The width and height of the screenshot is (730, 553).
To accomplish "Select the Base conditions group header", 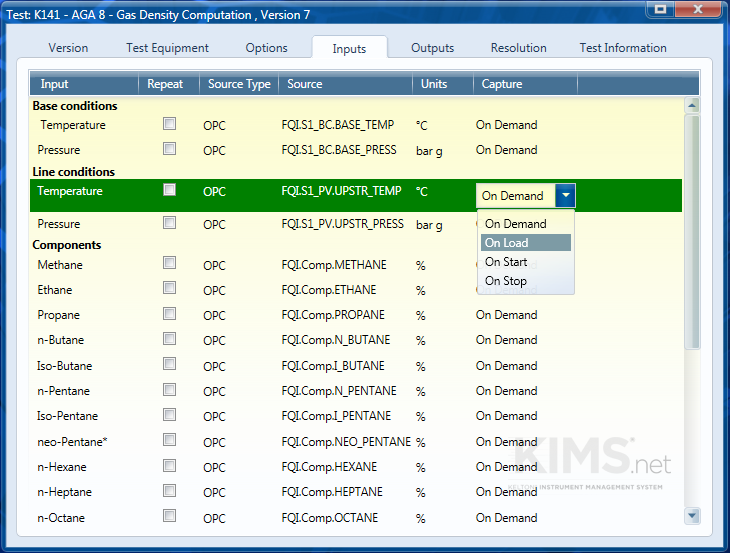I will pyautogui.click(x=75, y=106).
